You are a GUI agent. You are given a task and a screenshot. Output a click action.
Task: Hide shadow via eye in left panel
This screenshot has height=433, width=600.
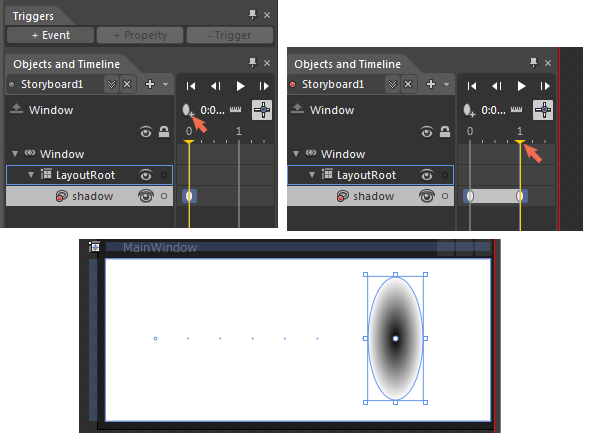(146, 196)
